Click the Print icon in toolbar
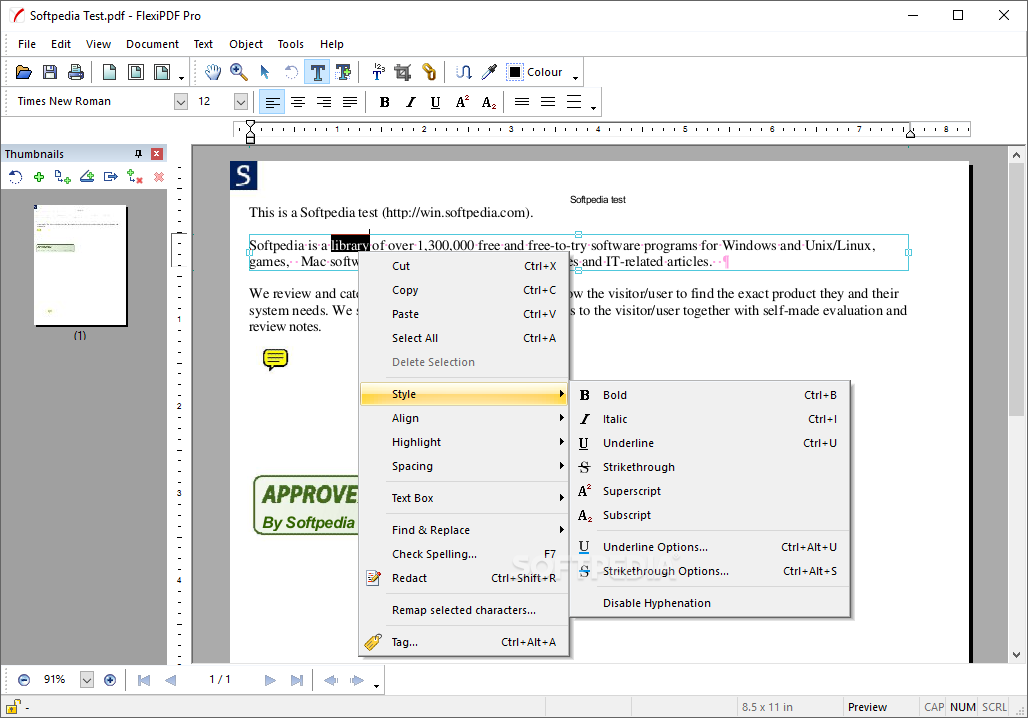The image size is (1028, 718). point(76,72)
